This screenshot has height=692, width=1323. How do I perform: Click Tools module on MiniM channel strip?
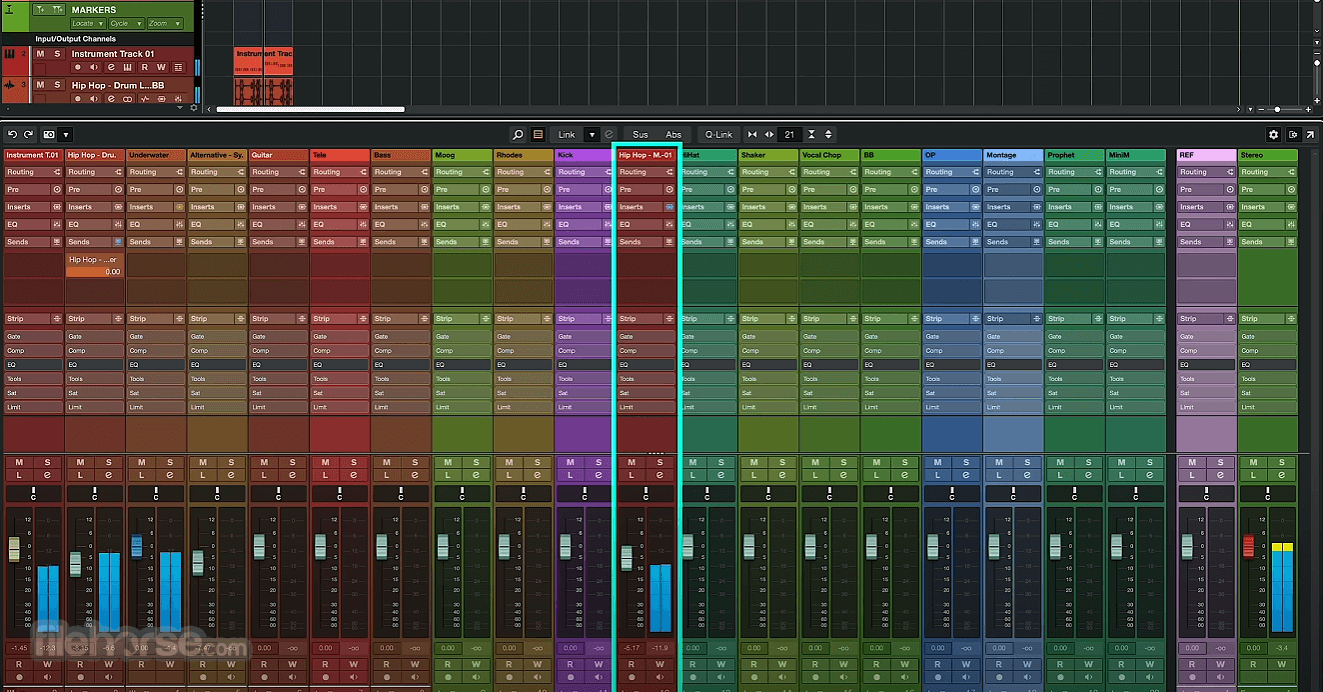(x=1135, y=379)
